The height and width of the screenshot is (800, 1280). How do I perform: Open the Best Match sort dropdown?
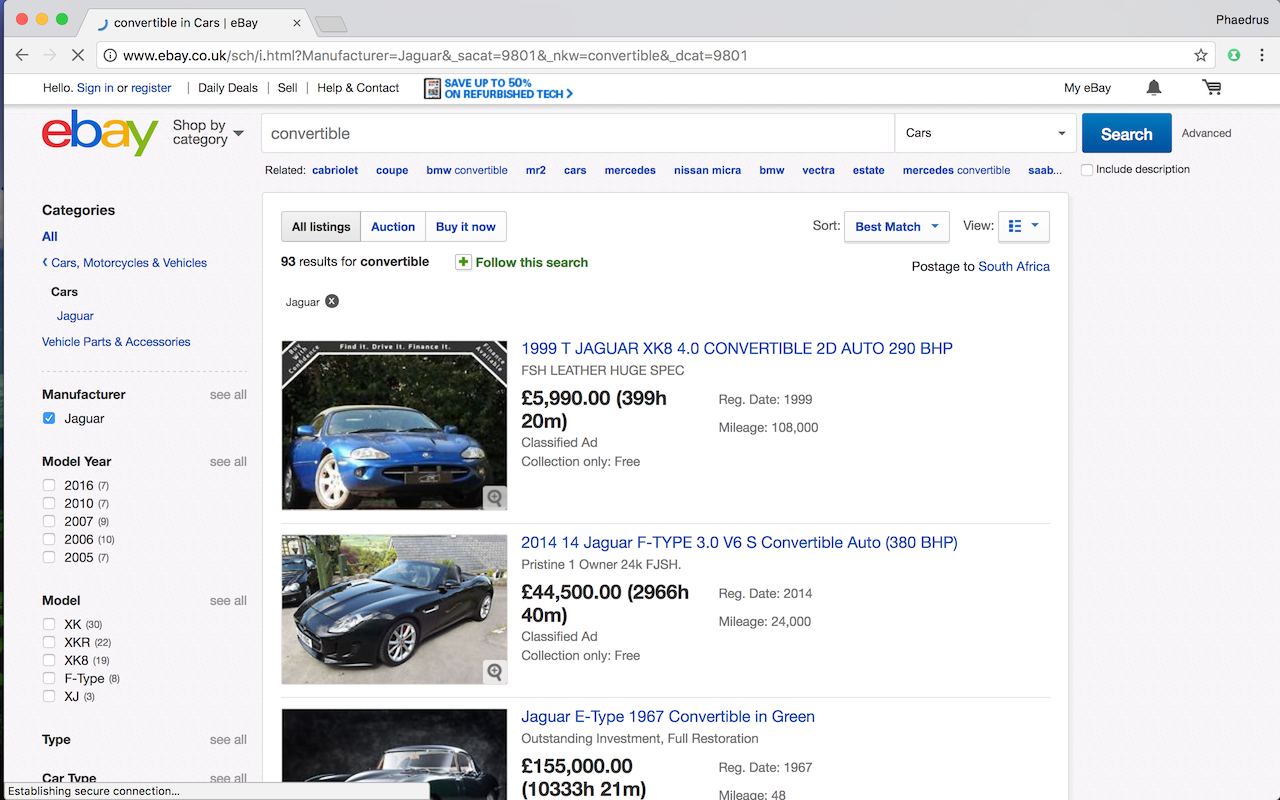click(896, 227)
